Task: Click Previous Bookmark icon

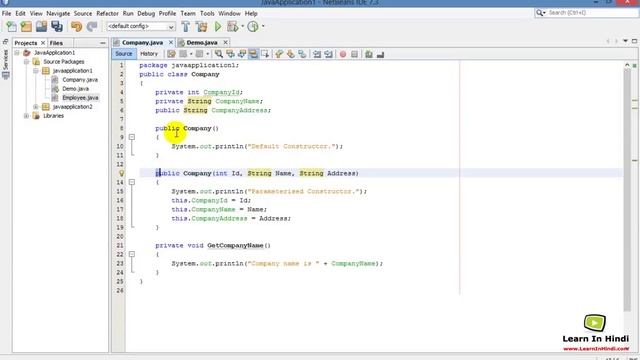Action: coord(279,54)
